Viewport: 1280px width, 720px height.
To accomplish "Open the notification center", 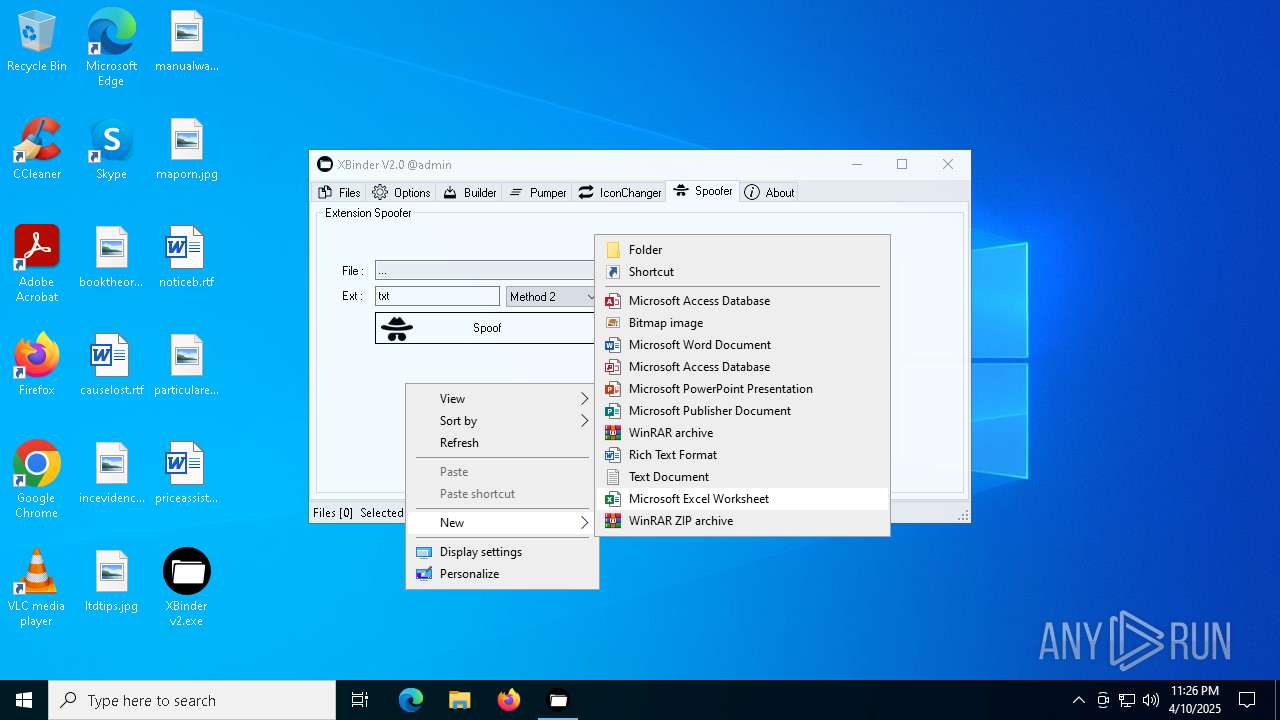I will (1247, 700).
